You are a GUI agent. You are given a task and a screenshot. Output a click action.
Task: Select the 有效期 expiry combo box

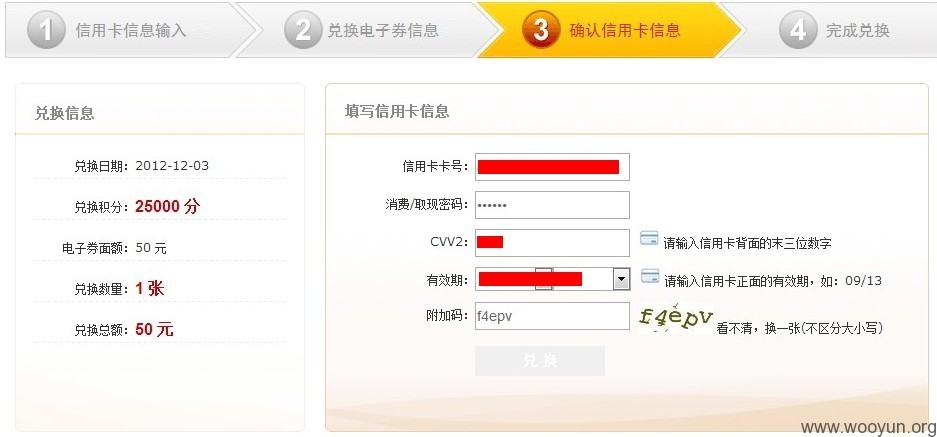pos(553,279)
